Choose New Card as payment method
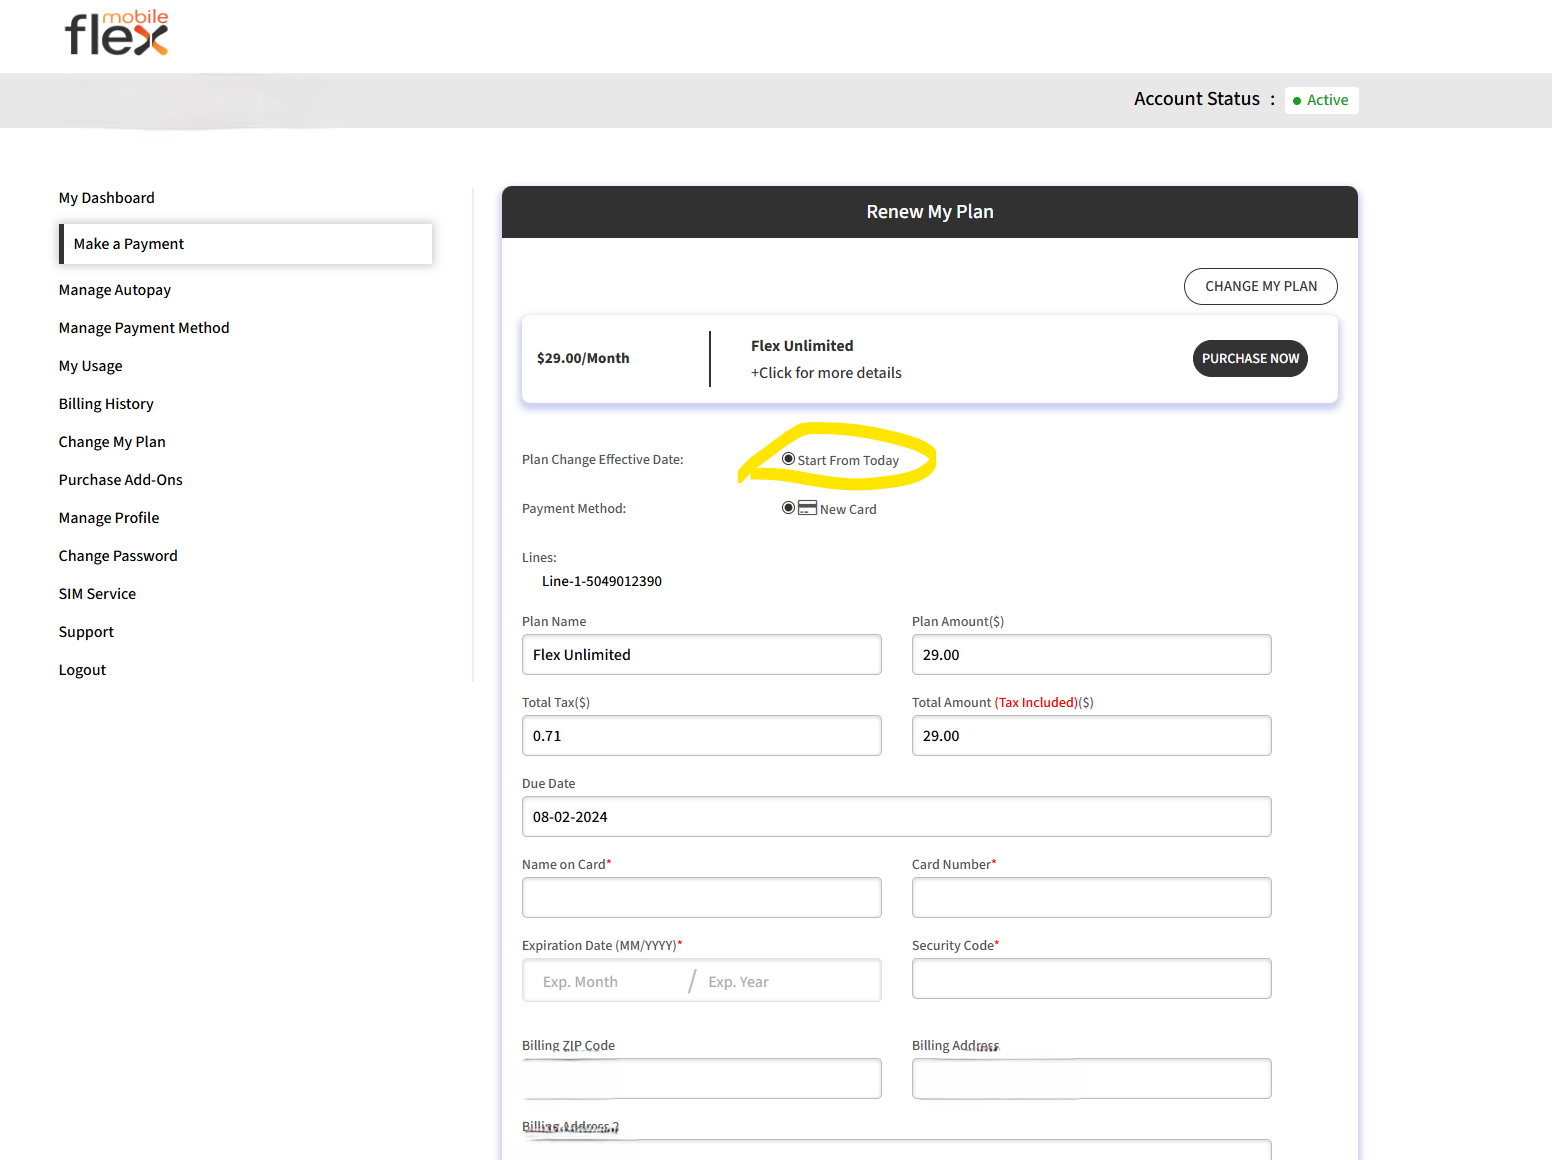1552x1160 pixels. tap(788, 507)
